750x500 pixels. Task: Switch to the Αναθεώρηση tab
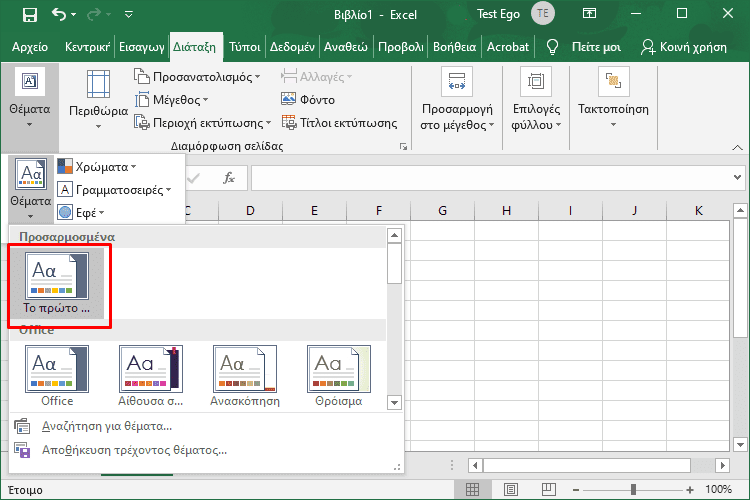[x=346, y=47]
